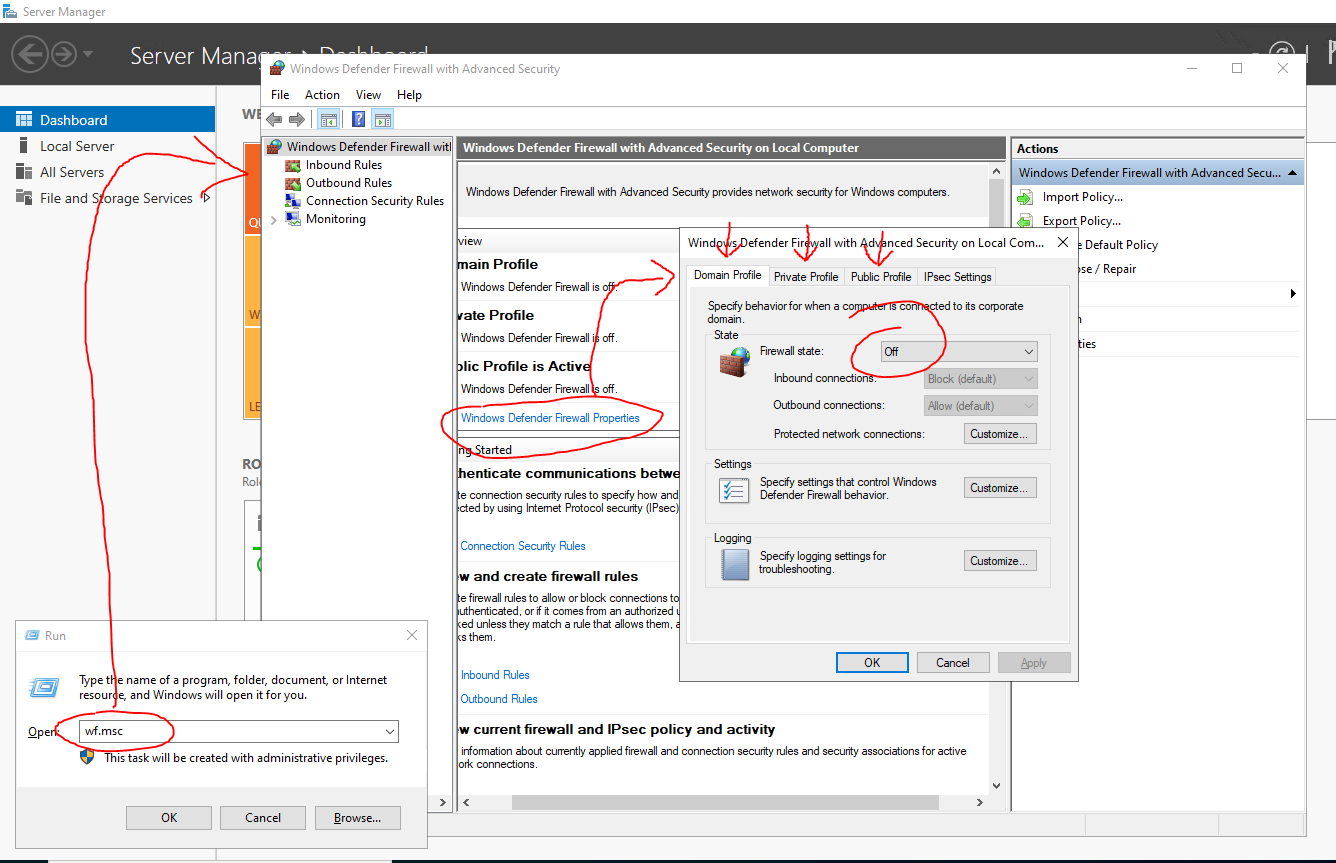Click the blue Help toolbar icon
The image size is (1336, 863).
pyautogui.click(x=358, y=120)
